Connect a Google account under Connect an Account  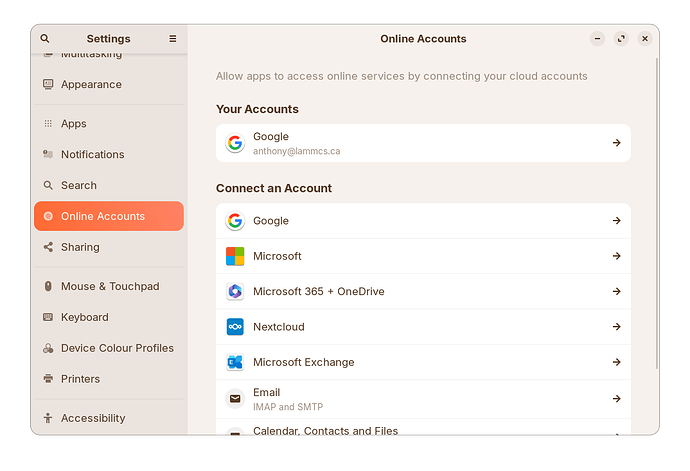(x=420, y=221)
